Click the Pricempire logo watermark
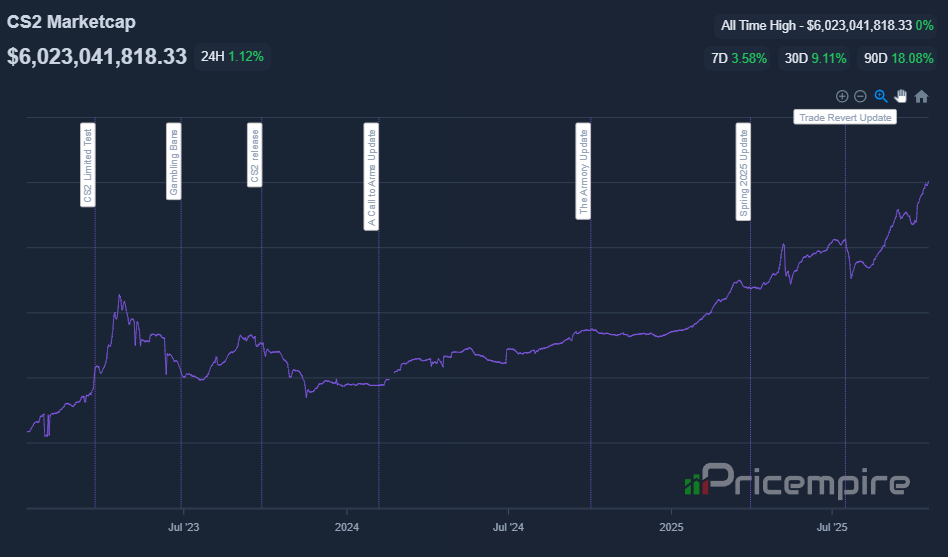 click(x=797, y=481)
